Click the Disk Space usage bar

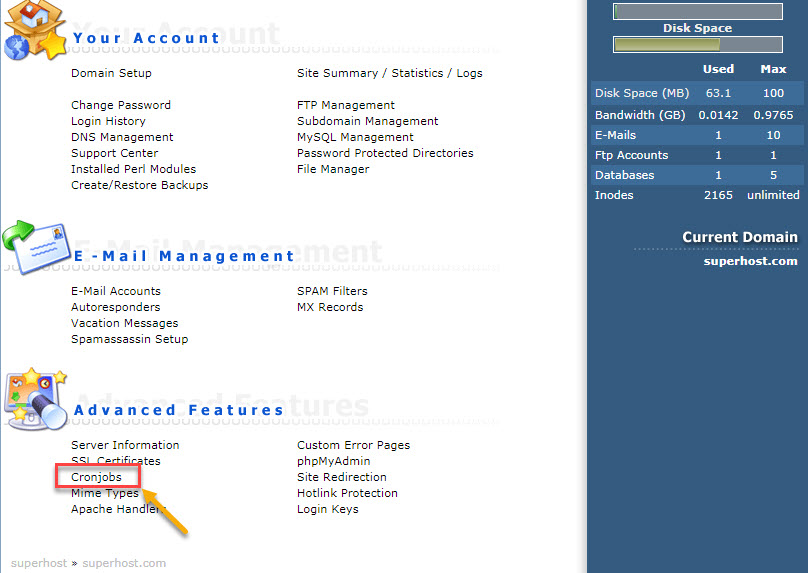(697, 45)
